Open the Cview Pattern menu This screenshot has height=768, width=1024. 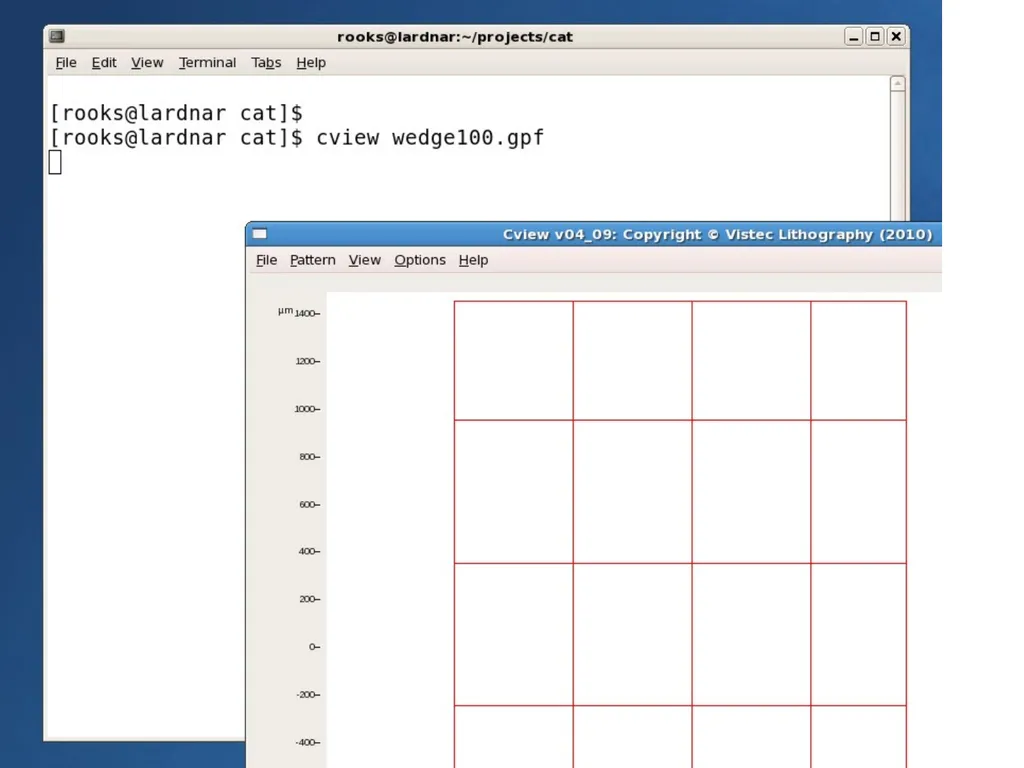pyautogui.click(x=313, y=260)
